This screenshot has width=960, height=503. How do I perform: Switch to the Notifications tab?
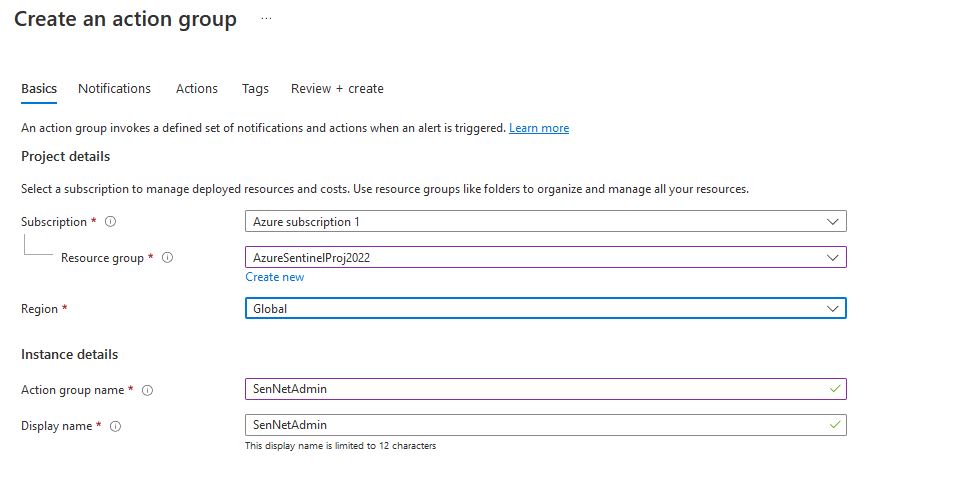pyautogui.click(x=114, y=89)
